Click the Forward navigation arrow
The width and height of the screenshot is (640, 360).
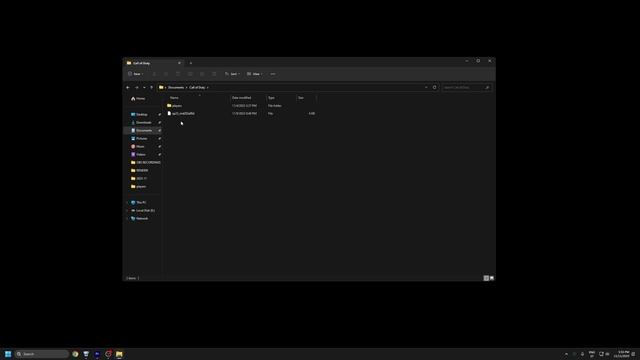point(137,87)
